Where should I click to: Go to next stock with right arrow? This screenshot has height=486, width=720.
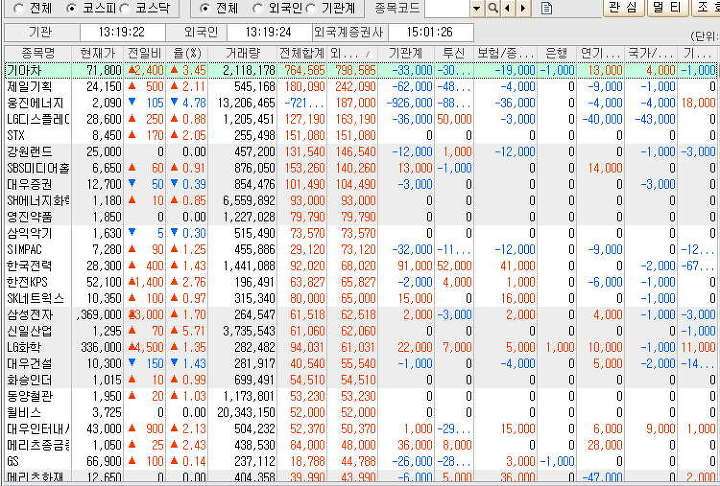click(523, 8)
